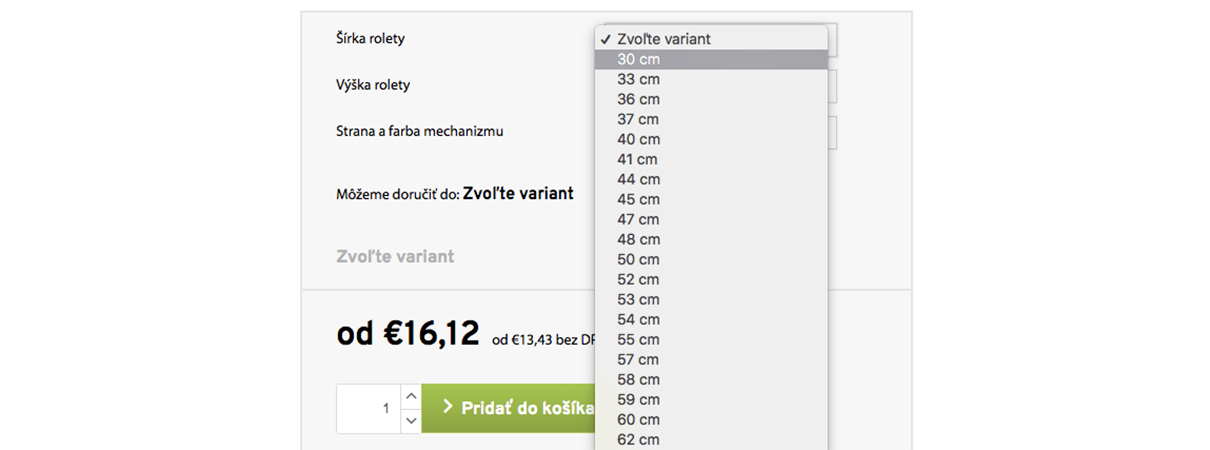The image size is (1210, 450).
Task: Add product with Pridať do košíka button
Action: 508,409
